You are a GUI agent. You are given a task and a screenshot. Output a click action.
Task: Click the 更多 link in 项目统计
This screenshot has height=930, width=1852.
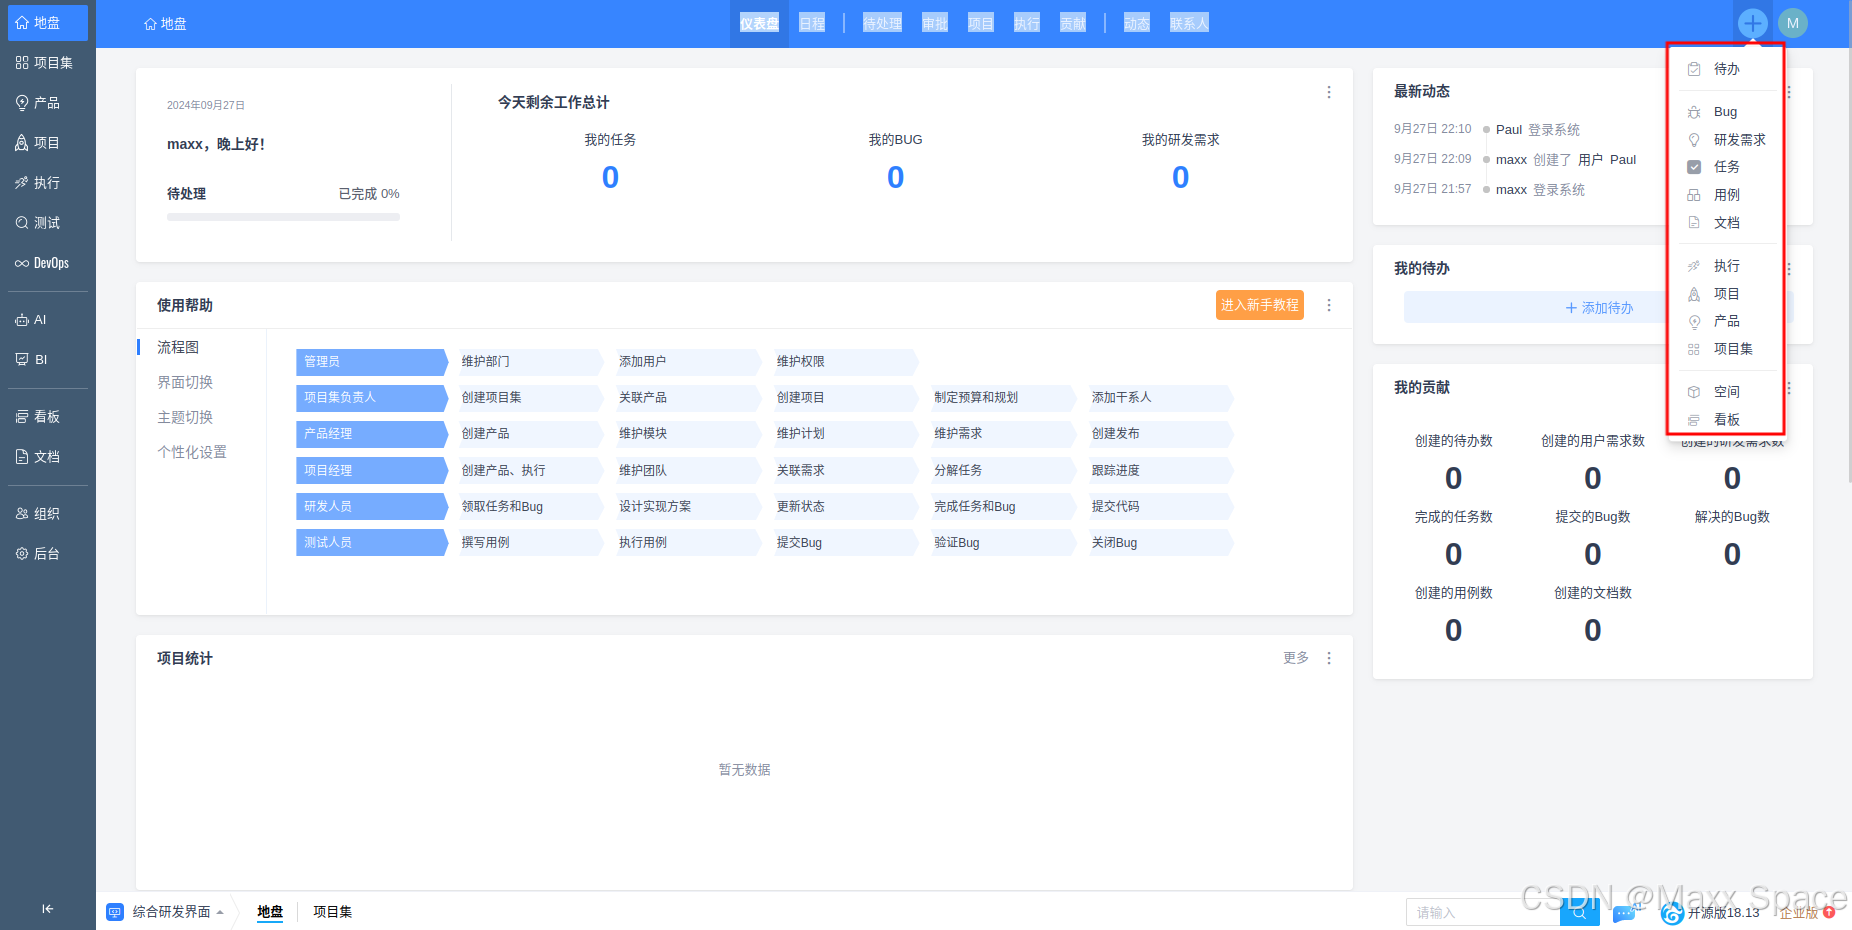point(1296,658)
